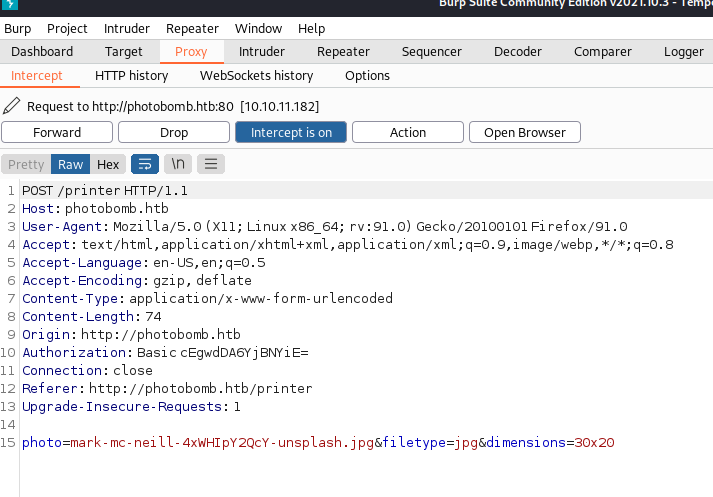This screenshot has width=713, height=497.
Task: Click the Referer header line
Action: click(x=167, y=388)
